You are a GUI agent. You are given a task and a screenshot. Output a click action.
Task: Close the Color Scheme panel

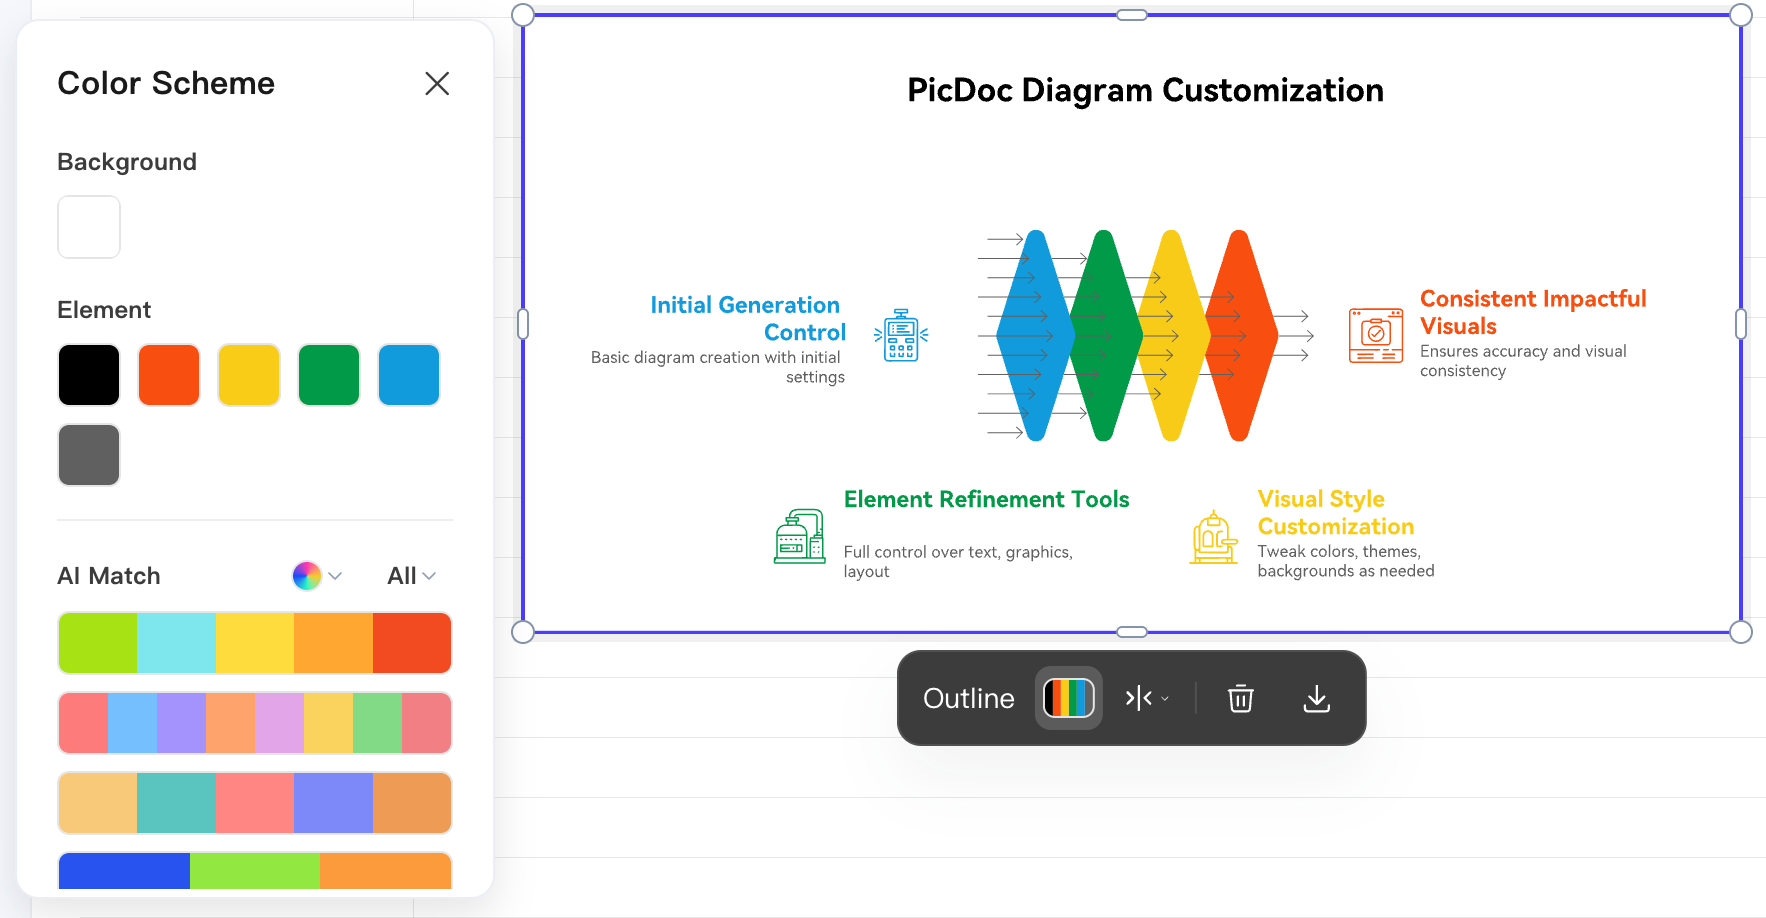click(437, 83)
